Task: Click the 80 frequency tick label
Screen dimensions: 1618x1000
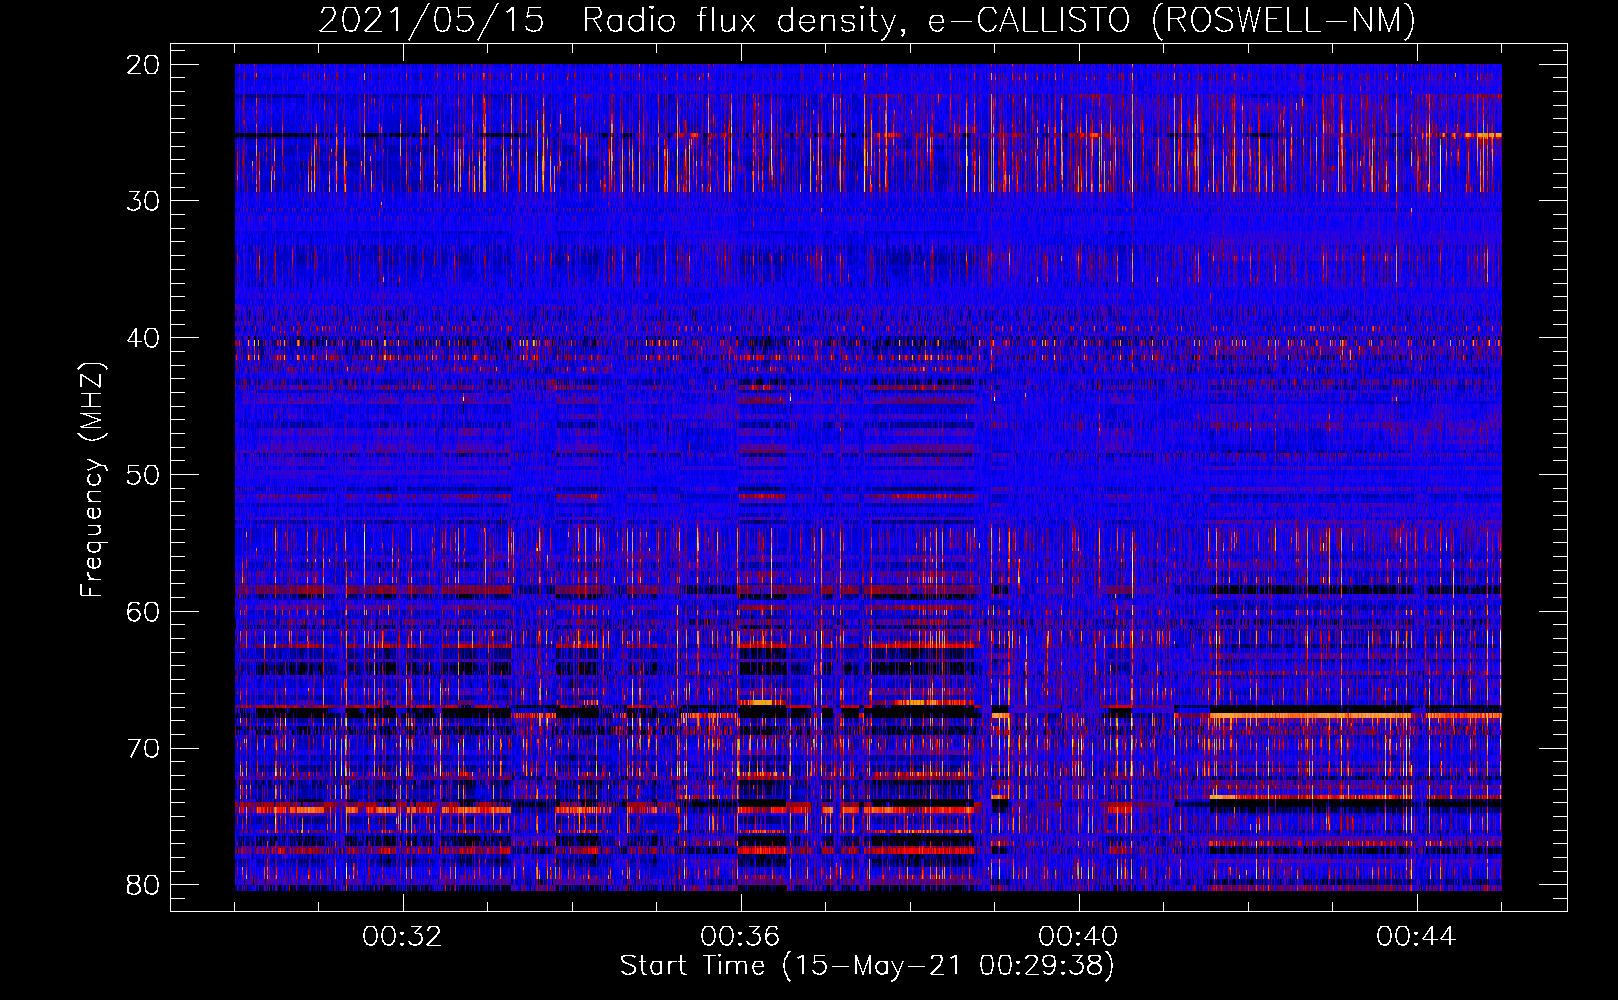Action: [x=143, y=885]
